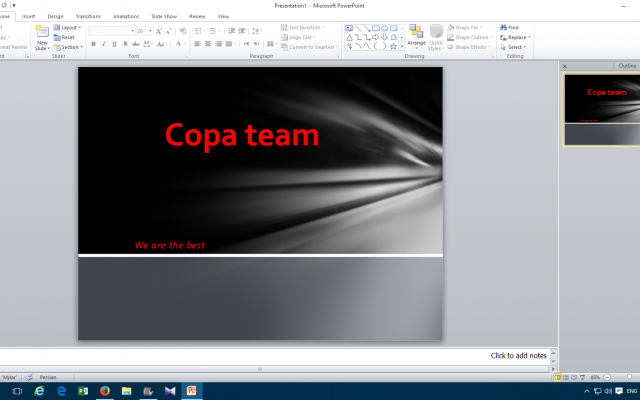The image size is (640, 400).
Task: Insert a New Slide
Action: [42, 38]
